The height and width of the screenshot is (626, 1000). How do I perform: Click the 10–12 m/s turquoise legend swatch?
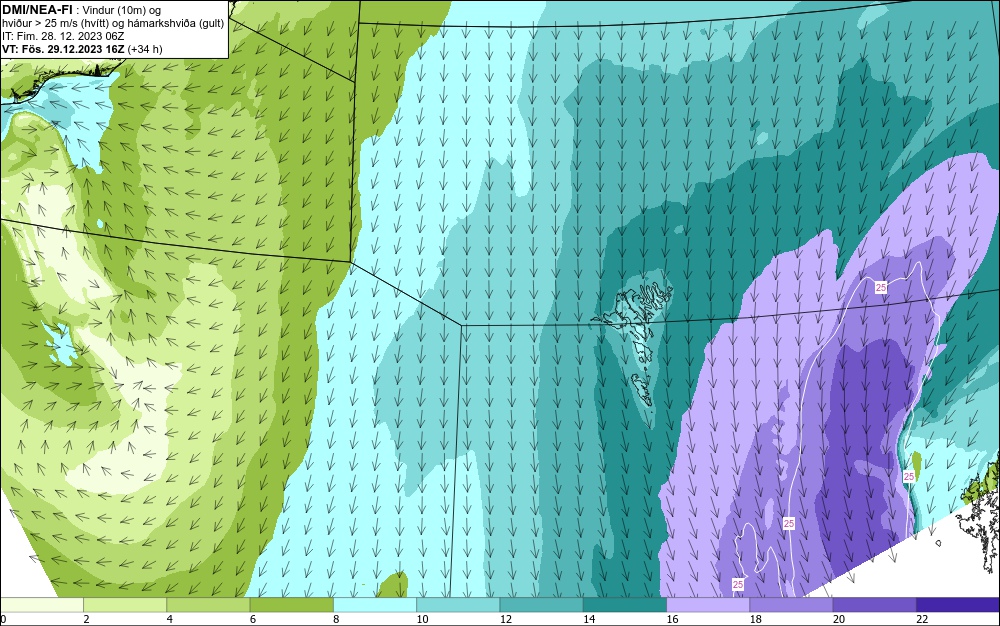(x=458, y=604)
